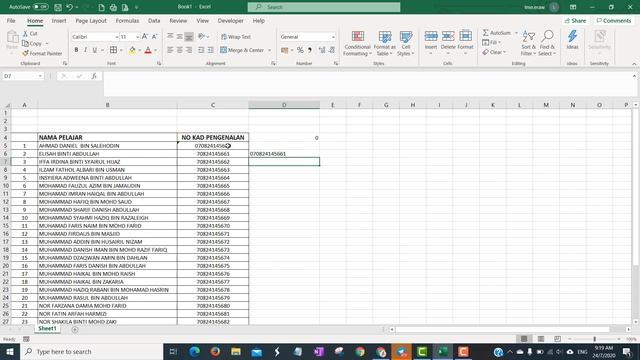Add a new sheet plus button

click(x=75, y=329)
